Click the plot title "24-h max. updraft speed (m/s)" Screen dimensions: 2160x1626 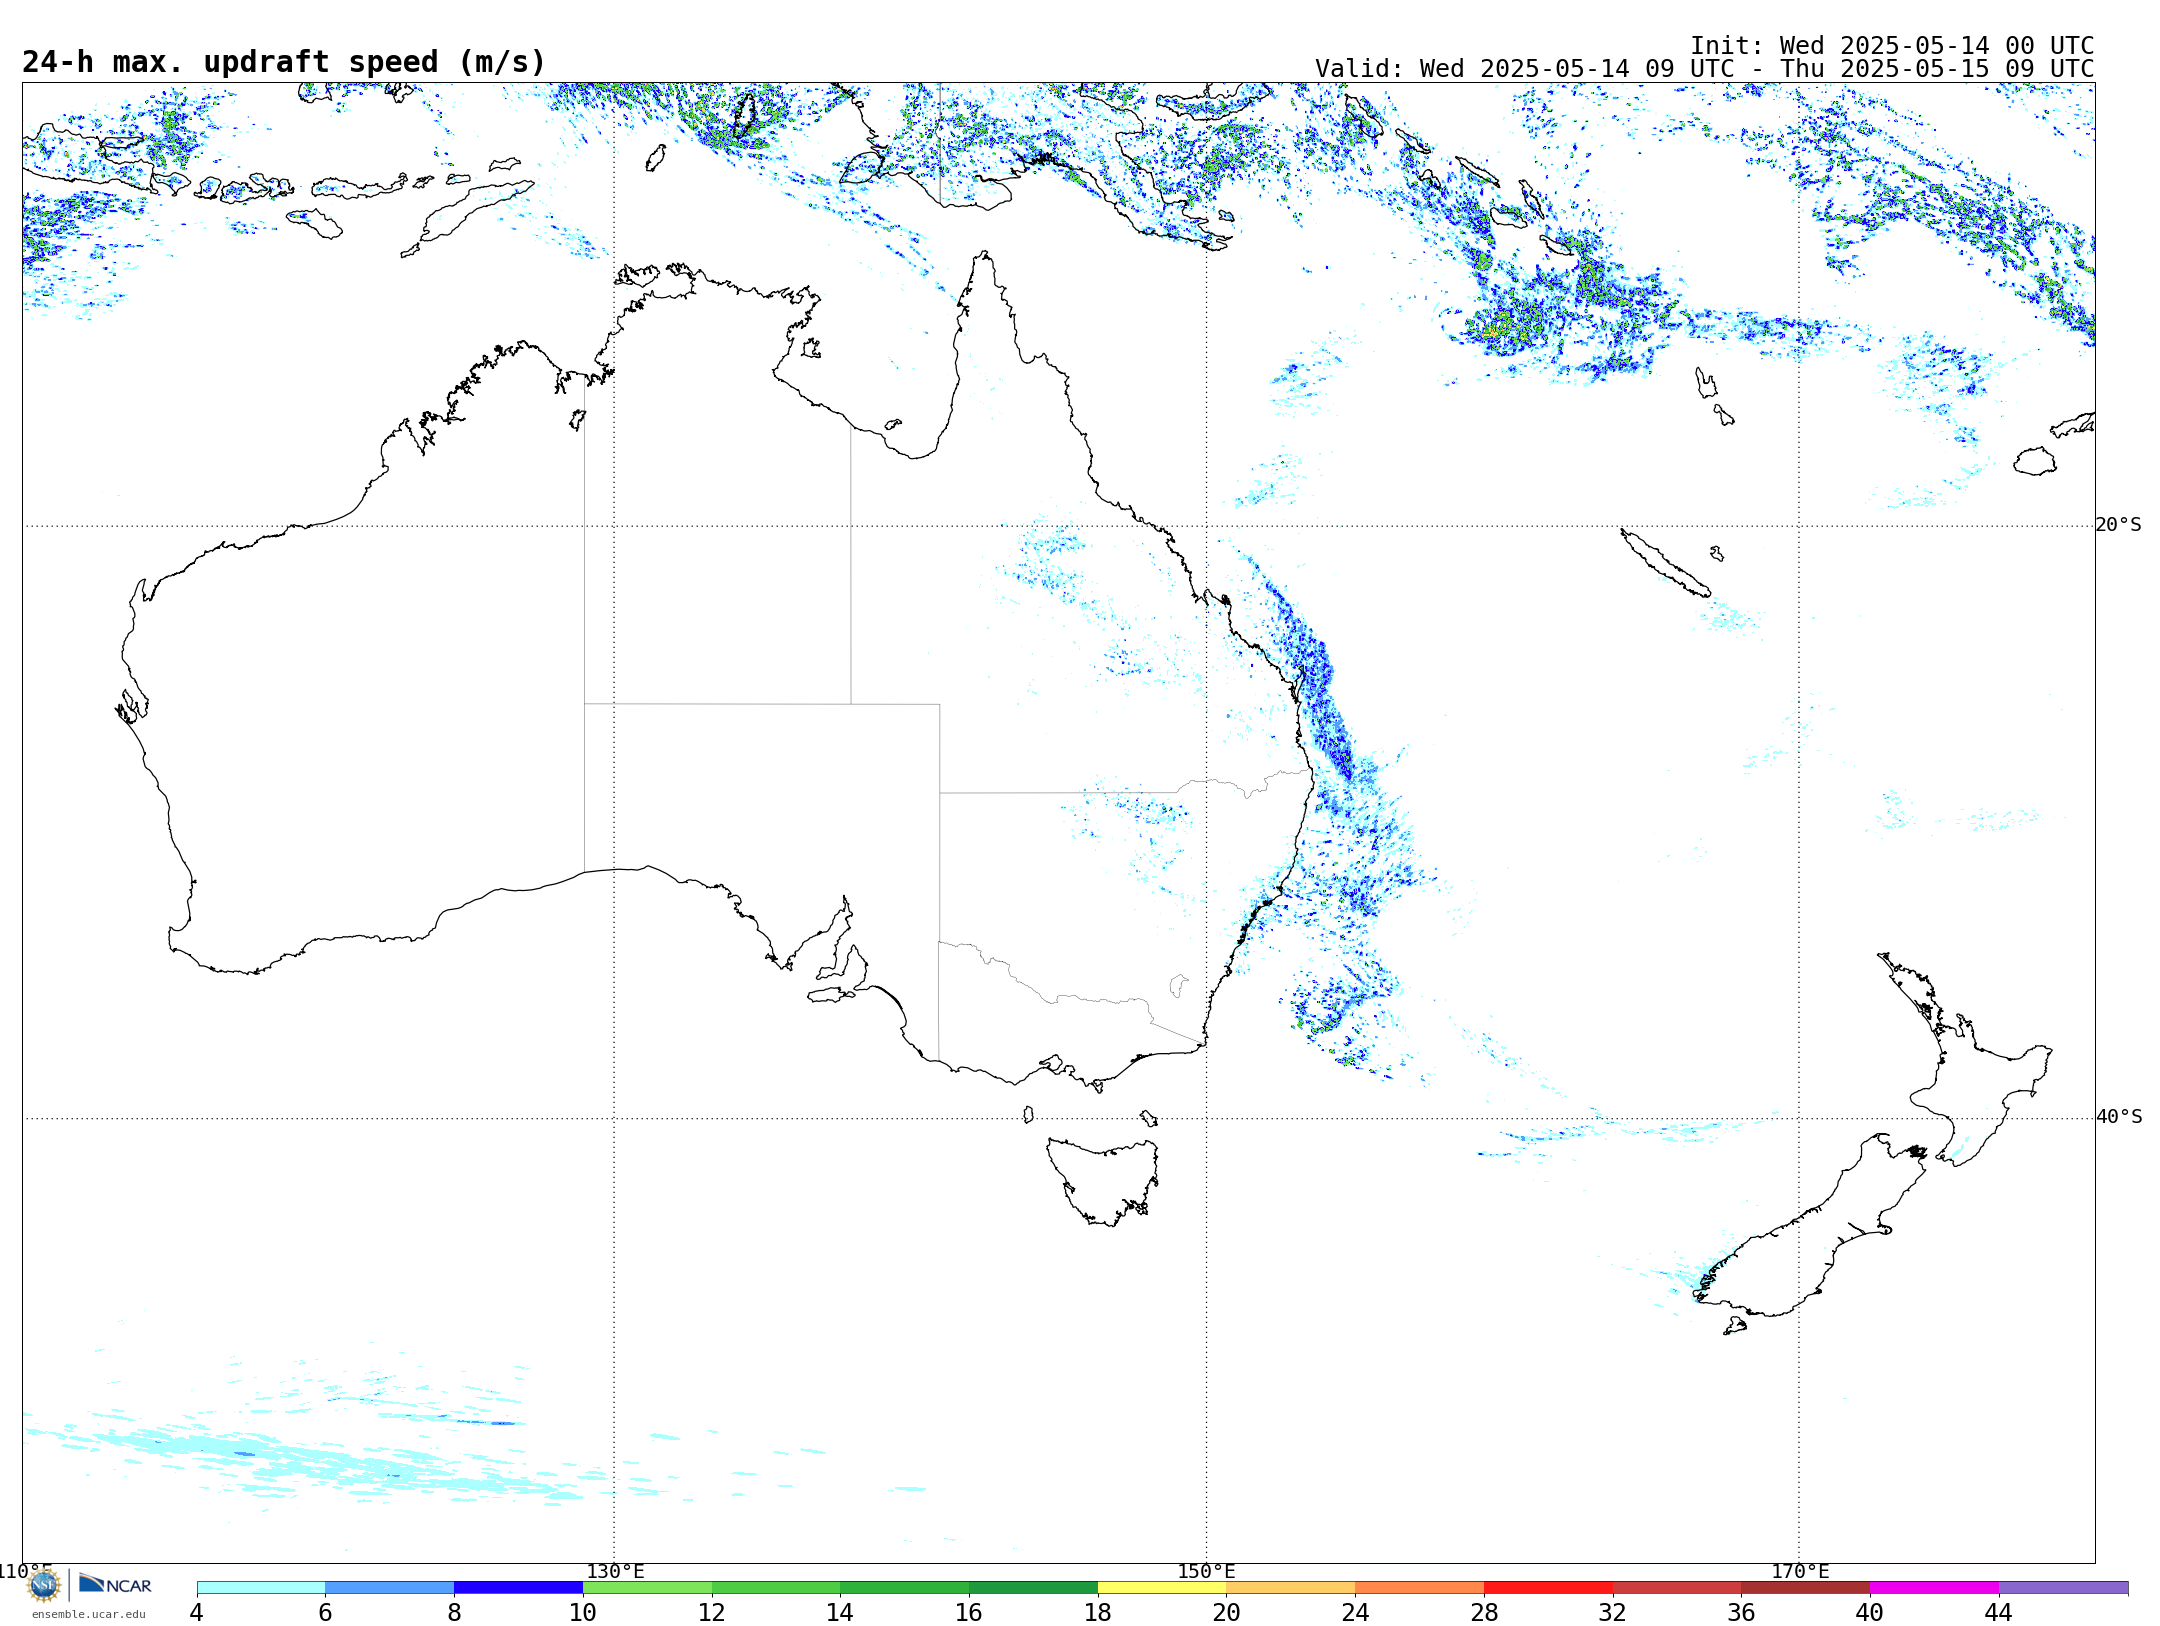pos(284,62)
